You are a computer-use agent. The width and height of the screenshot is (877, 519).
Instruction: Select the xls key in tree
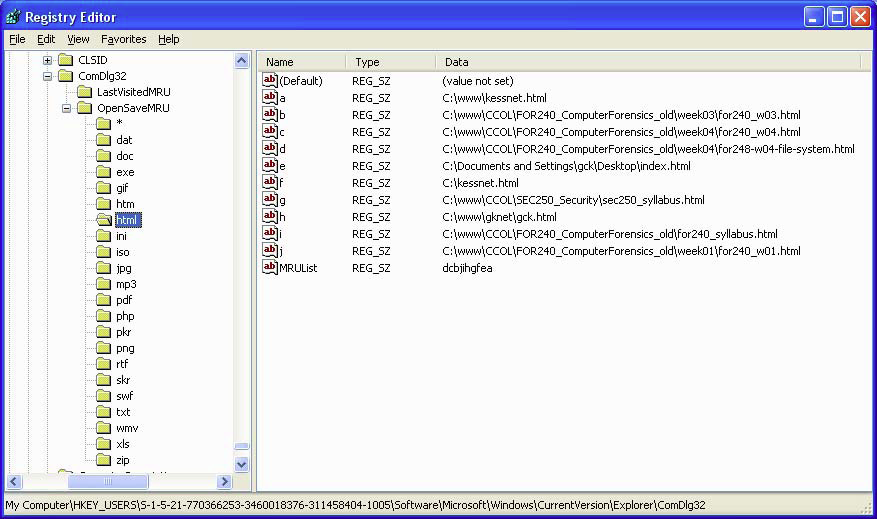click(122, 444)
